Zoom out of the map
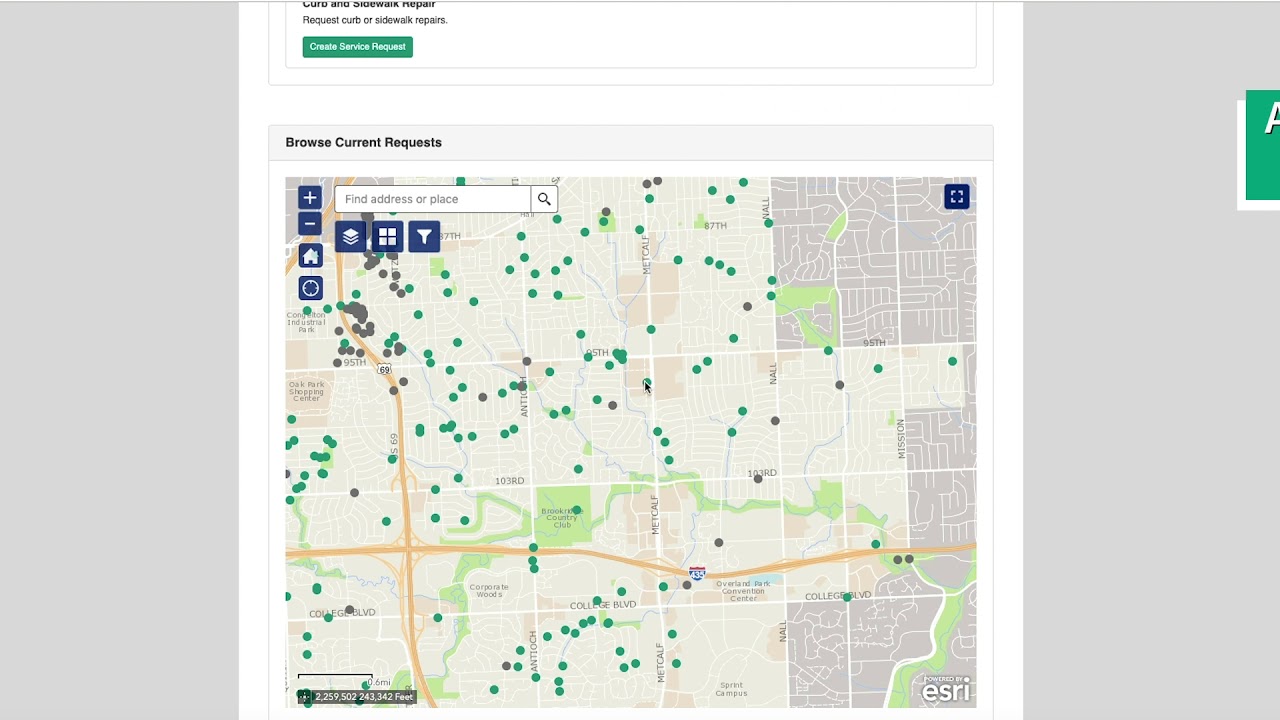 pos(309,224)
